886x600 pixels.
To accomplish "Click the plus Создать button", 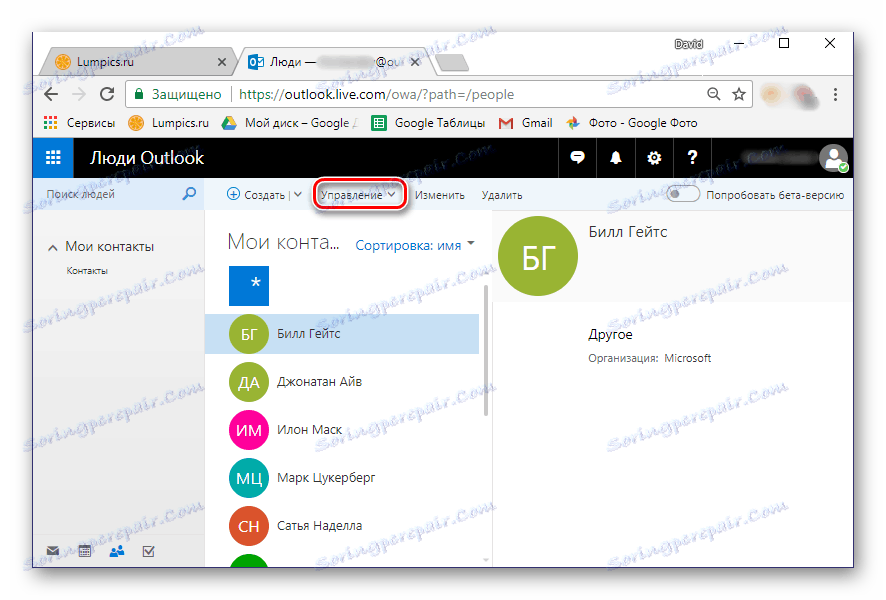I will pyautogui.click(x=255, y=194).
